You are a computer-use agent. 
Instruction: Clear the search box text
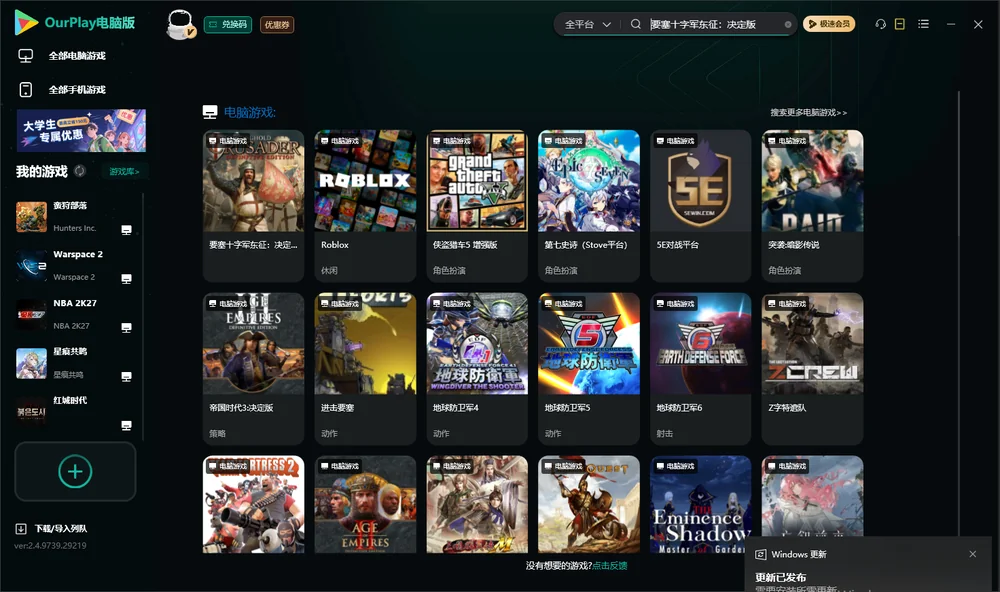[x=788, y=25]
